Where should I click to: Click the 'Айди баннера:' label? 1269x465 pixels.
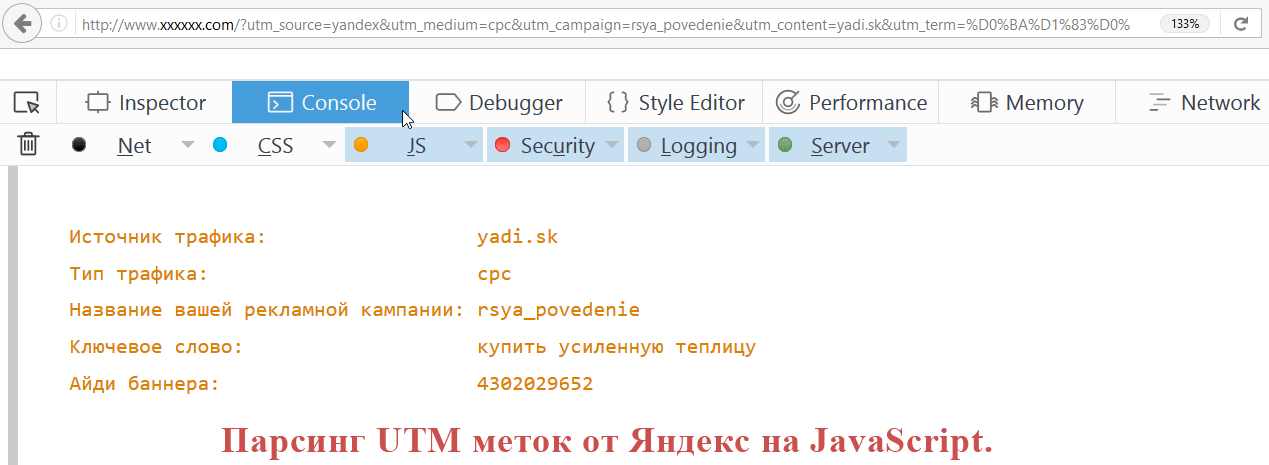[145, 383]
